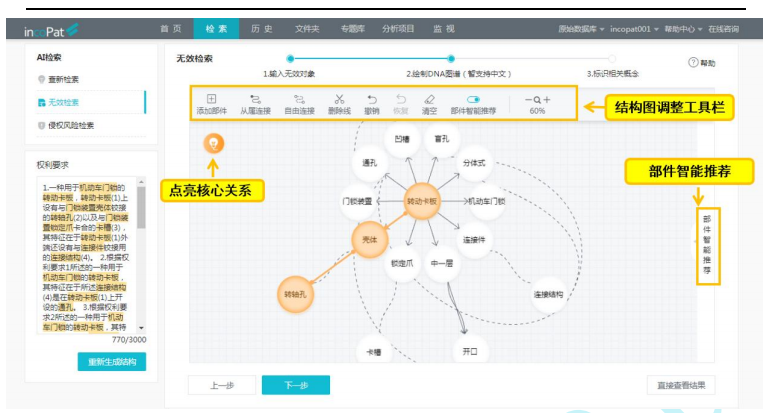Select the 机动车门锁 node
Image resolution: width=767 pixels, height=413 pixels.
487,201
